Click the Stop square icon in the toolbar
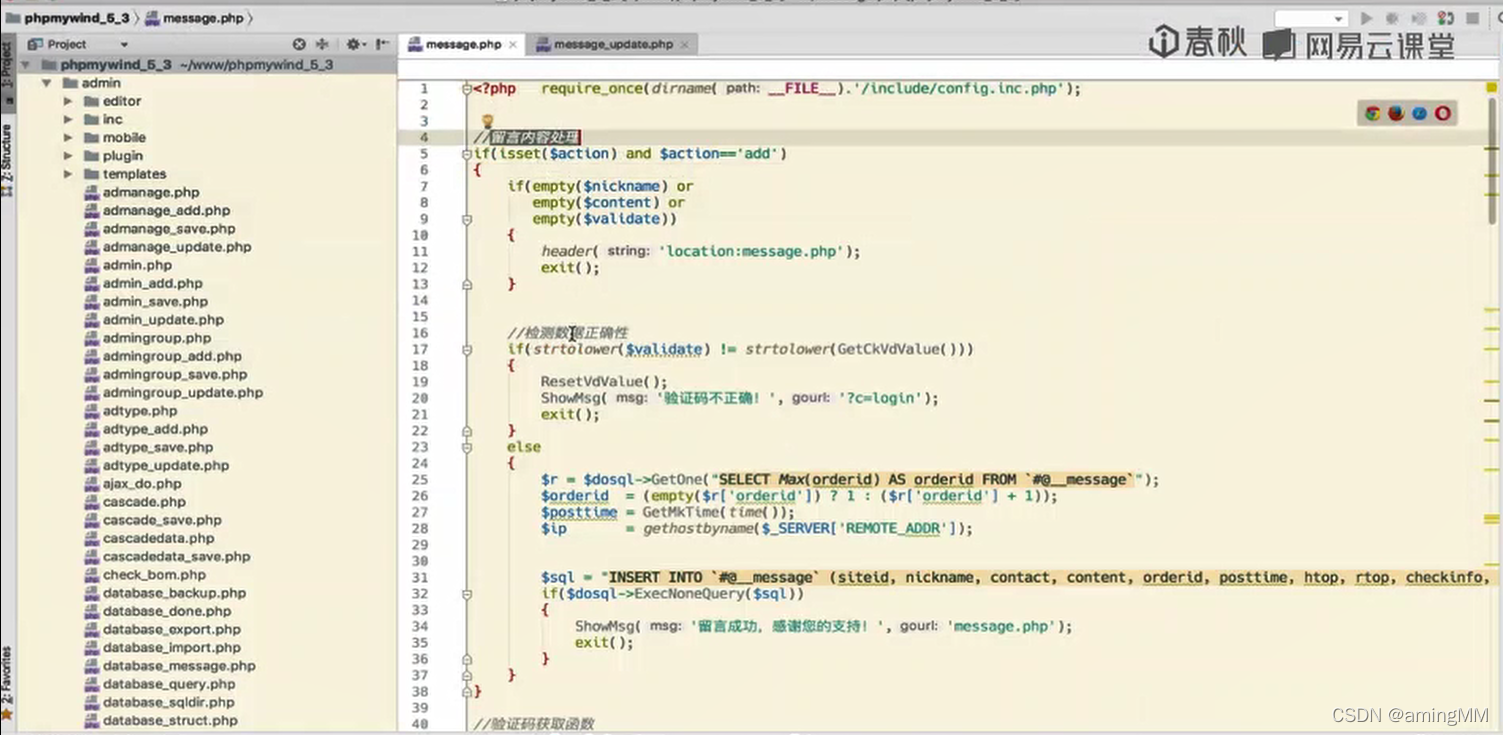The width and height of the screenshot is (1503, 735). 1472,18
